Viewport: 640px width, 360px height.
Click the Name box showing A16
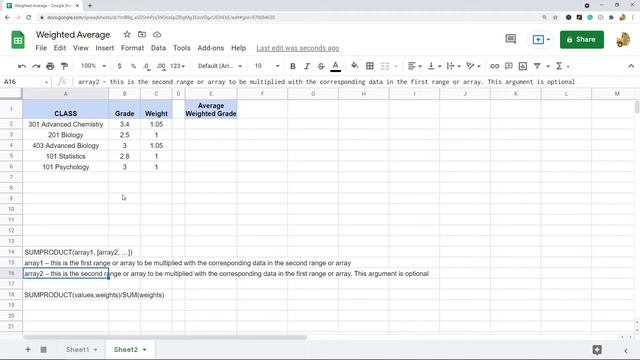click(26, 82)
